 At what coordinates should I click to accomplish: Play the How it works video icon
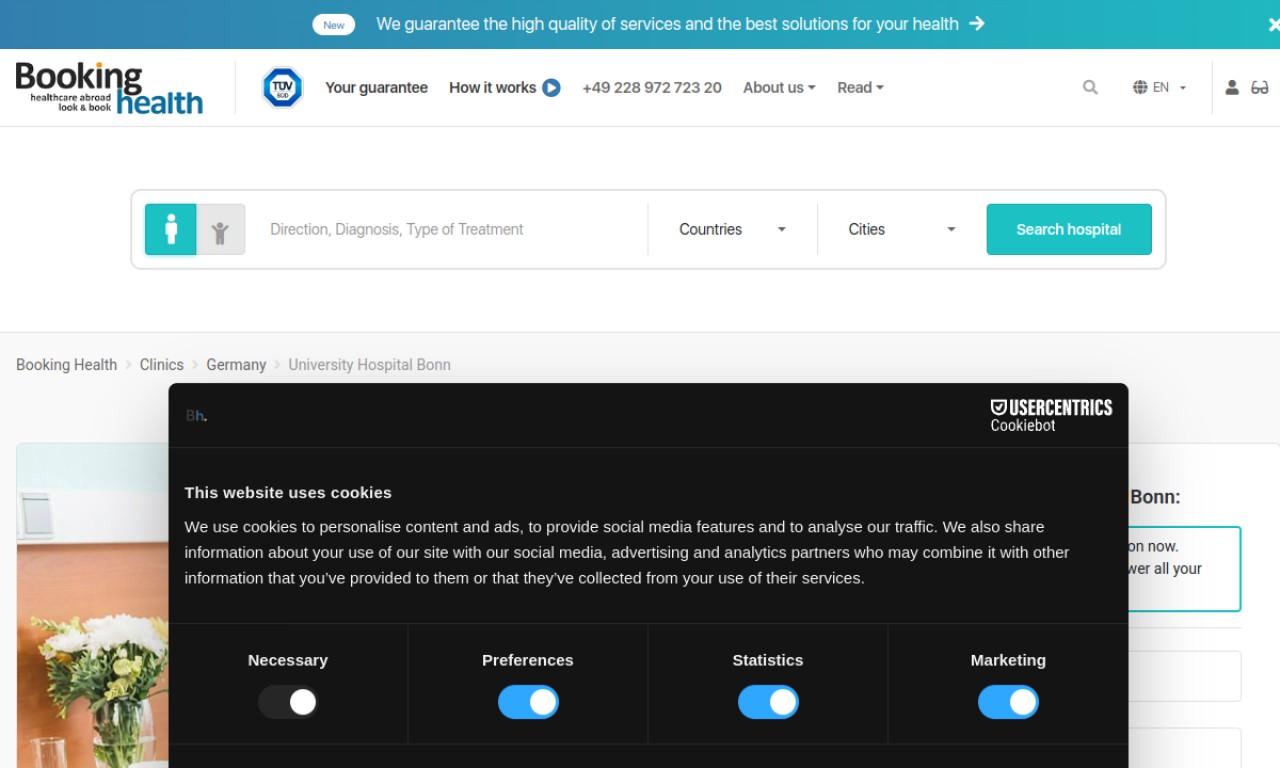[x=551, y=88]
